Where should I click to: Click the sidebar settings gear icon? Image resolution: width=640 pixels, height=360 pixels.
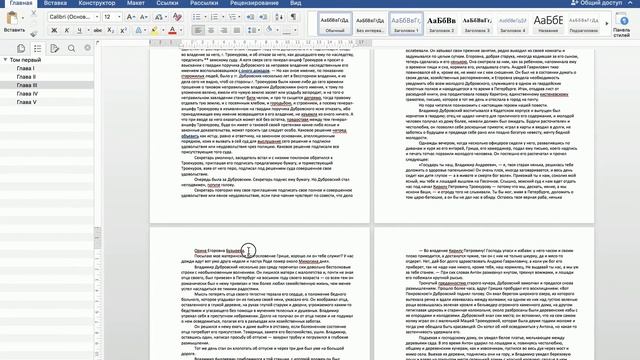(87, 48)
